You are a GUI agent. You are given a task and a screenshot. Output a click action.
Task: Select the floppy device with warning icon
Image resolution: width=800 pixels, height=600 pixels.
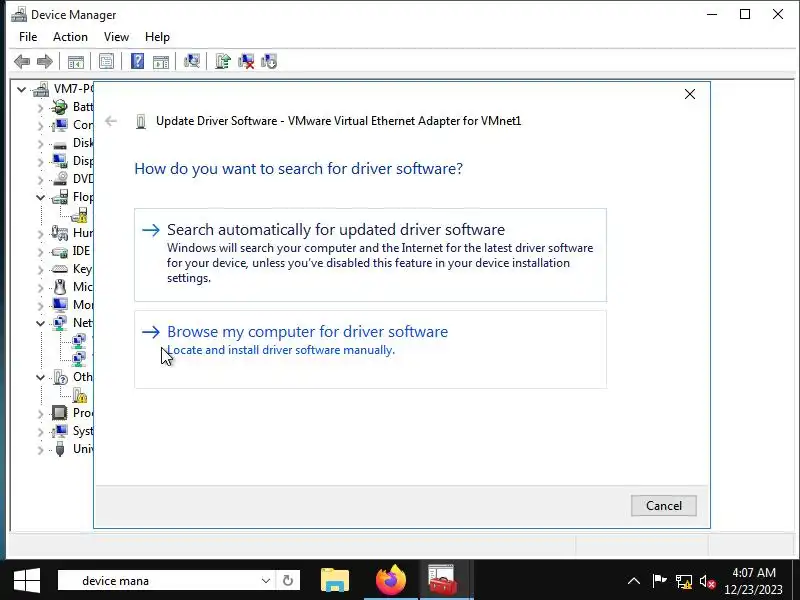(x=79, y=215)
